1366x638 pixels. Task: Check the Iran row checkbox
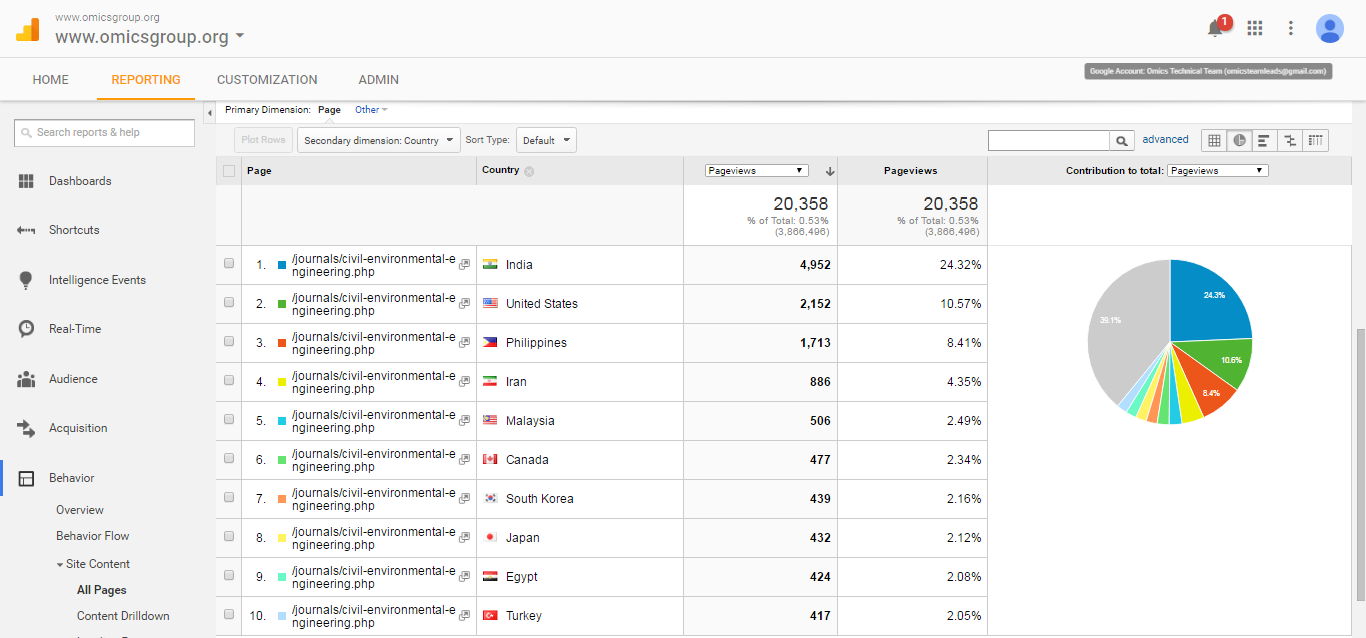click(x=229, y=380)
